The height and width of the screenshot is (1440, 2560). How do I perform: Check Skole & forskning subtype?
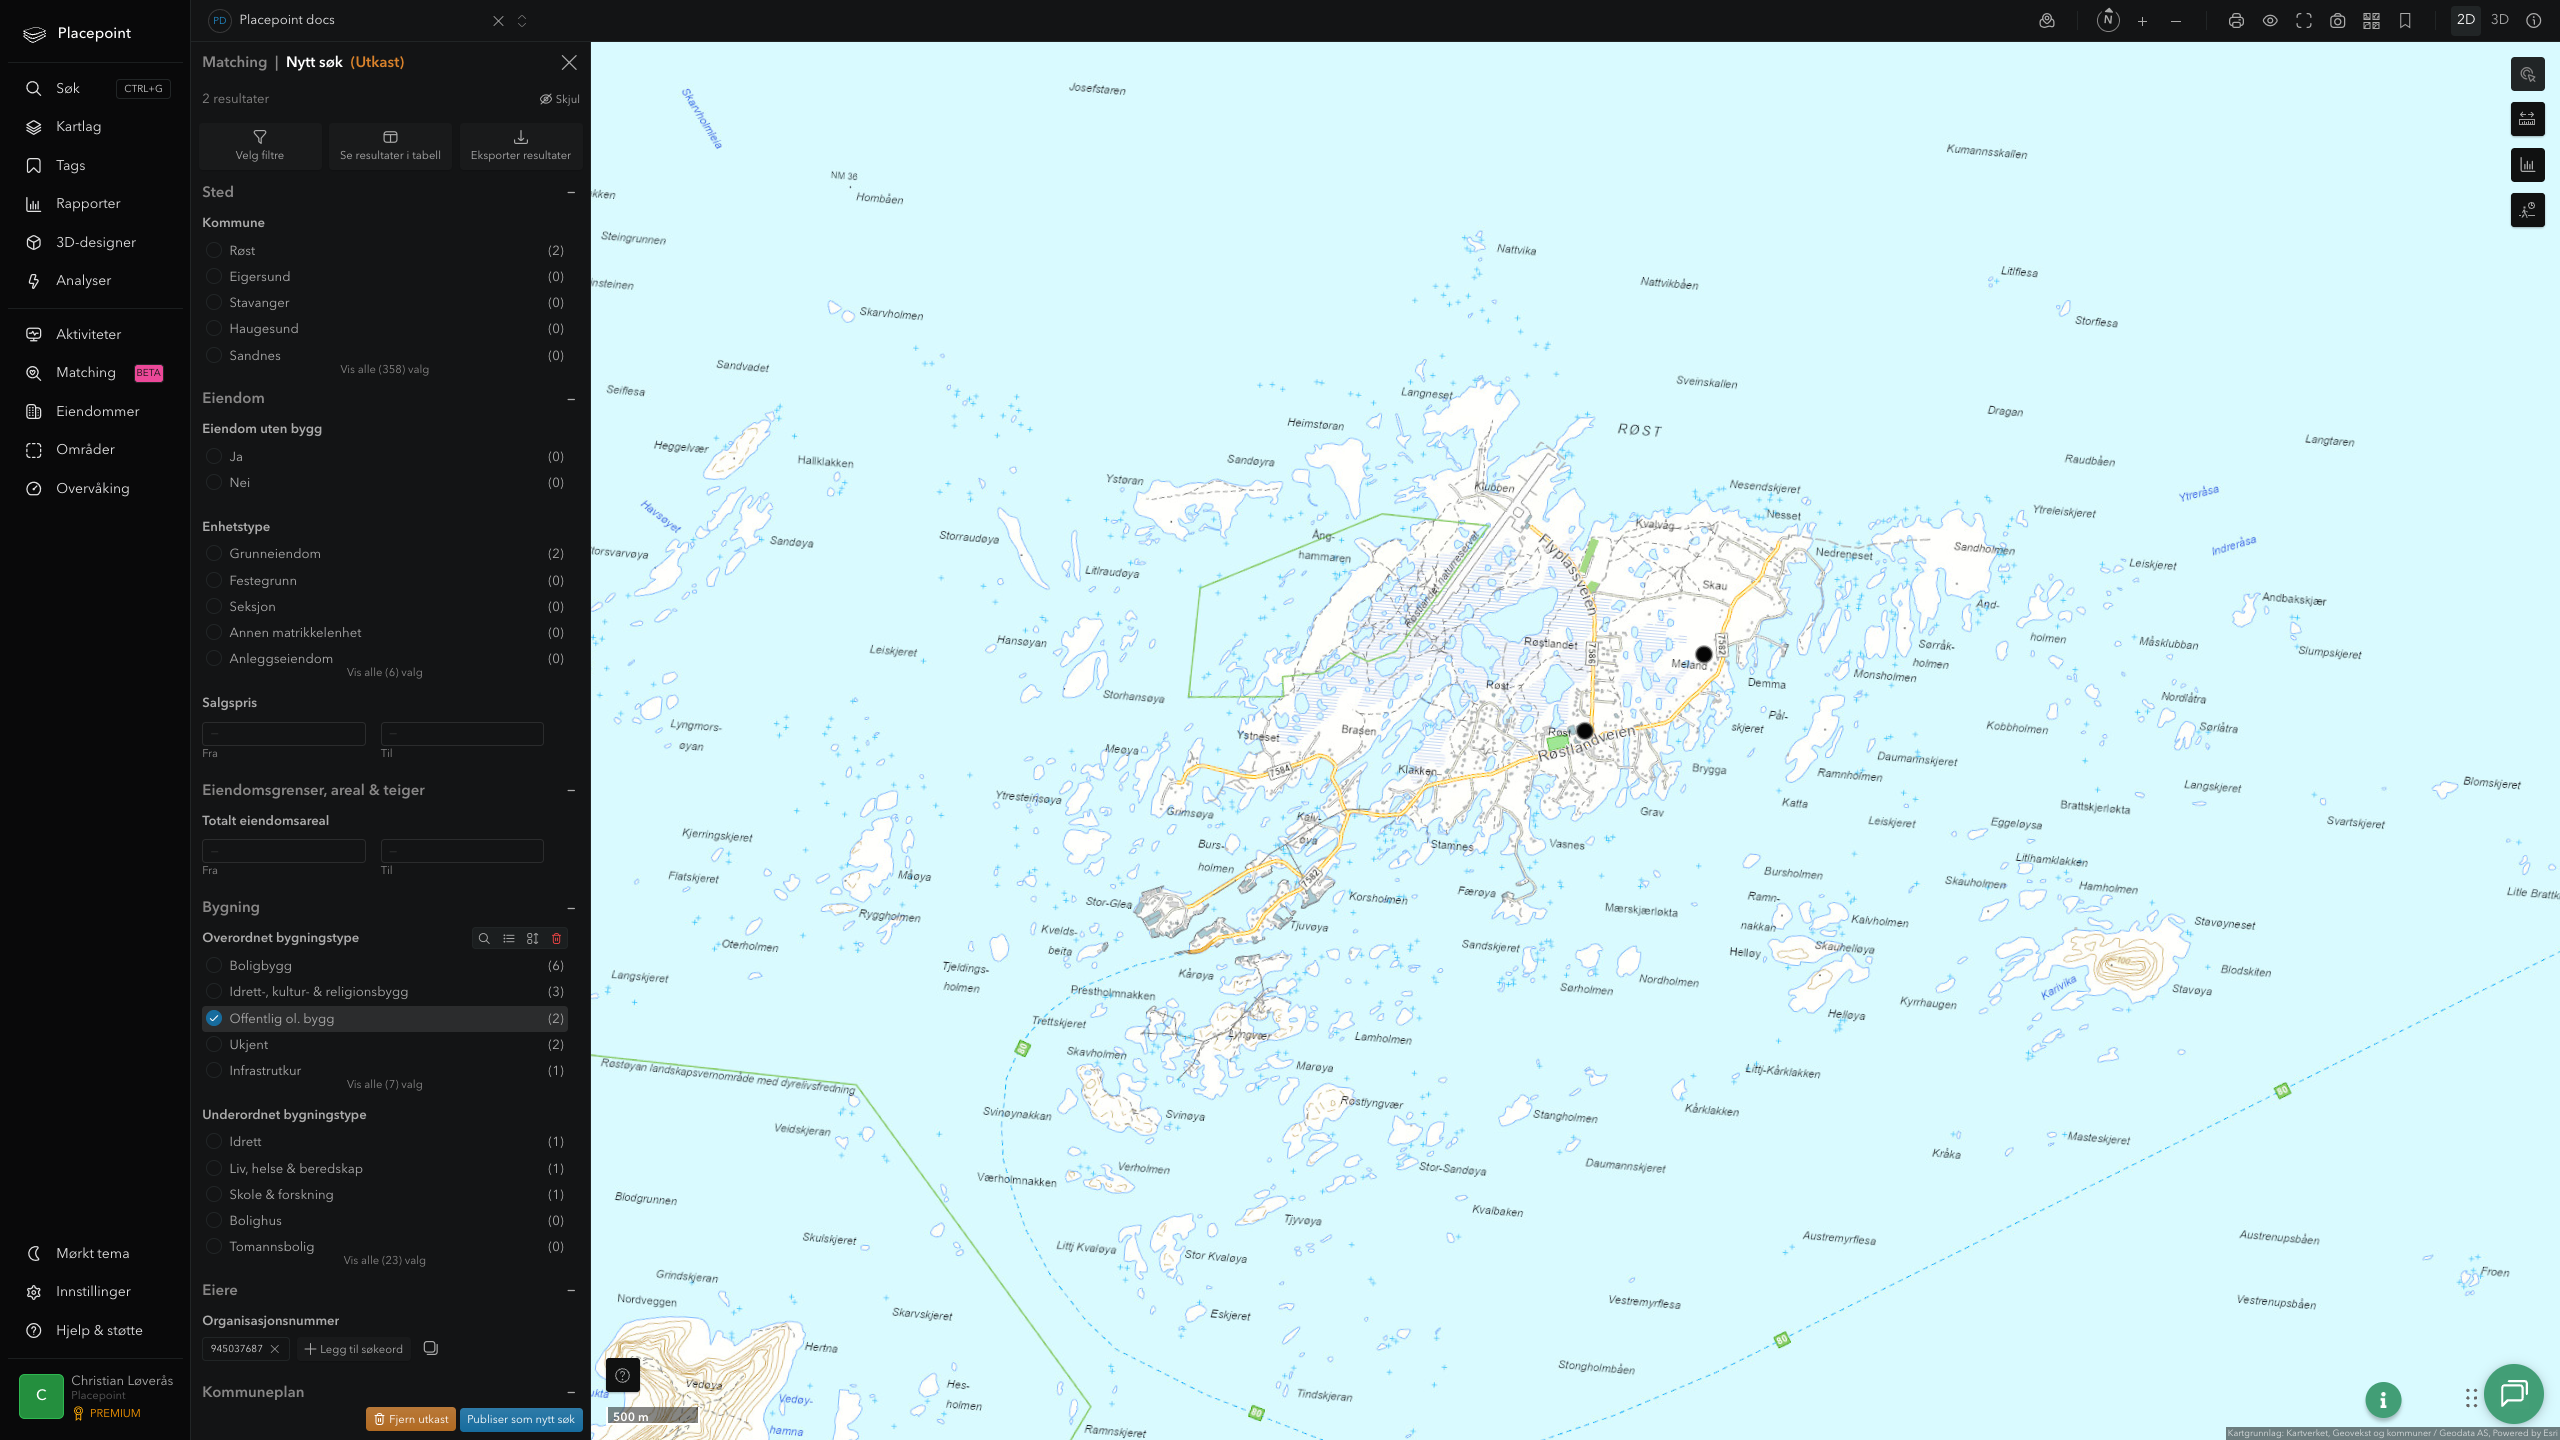point(214,1195)
